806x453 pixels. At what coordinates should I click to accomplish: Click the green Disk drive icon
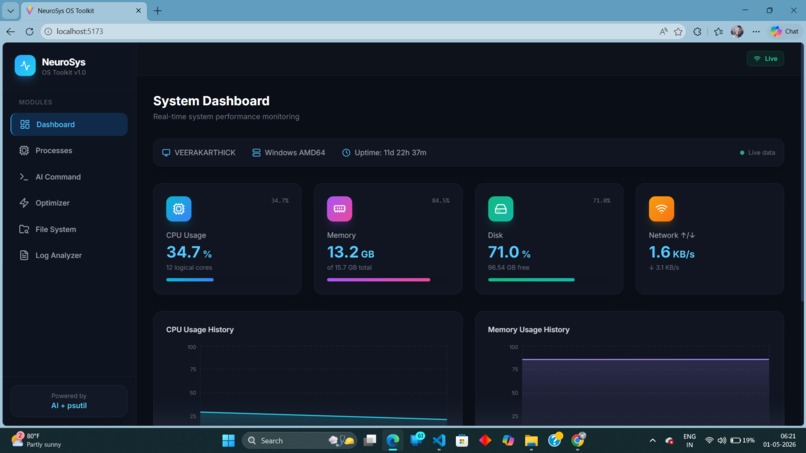point(500,209)
